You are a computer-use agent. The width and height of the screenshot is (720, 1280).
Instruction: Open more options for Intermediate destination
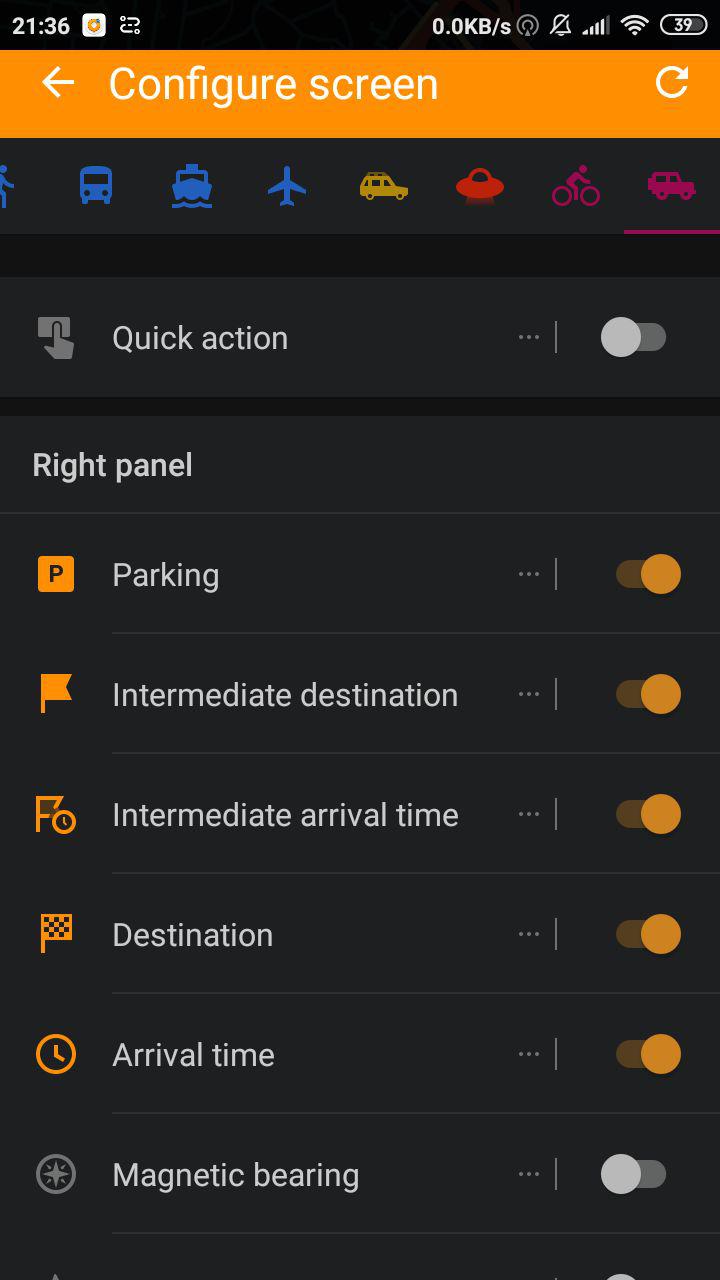tap(529, 694)
